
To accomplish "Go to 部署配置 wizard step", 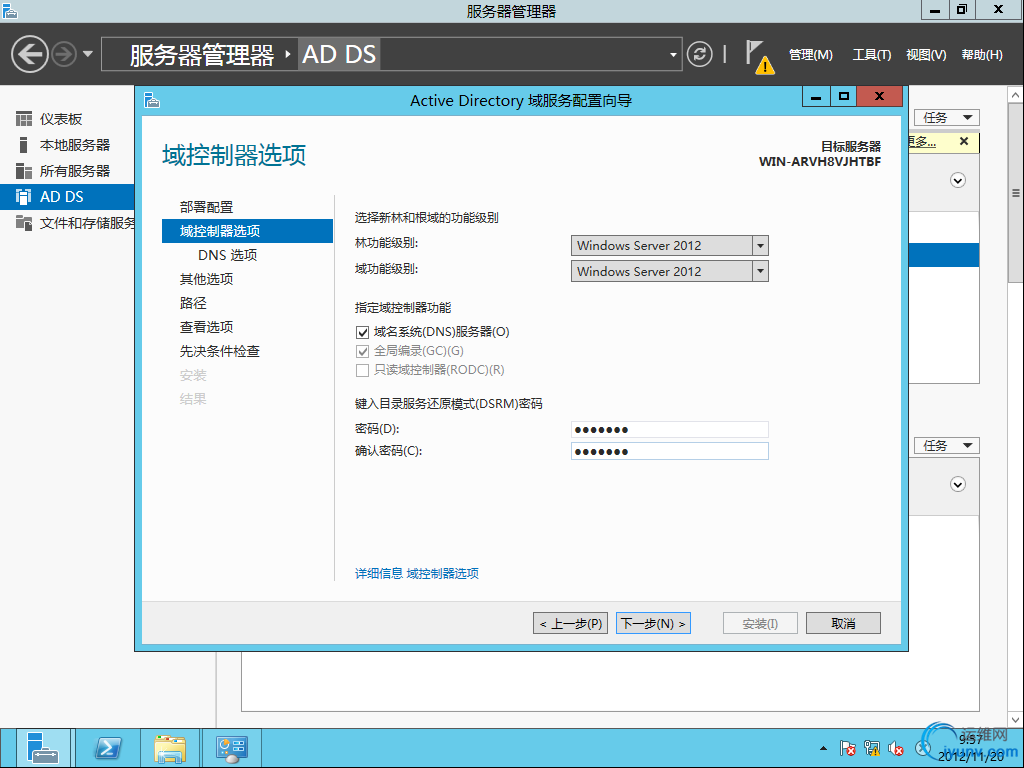I will point(206,207).
